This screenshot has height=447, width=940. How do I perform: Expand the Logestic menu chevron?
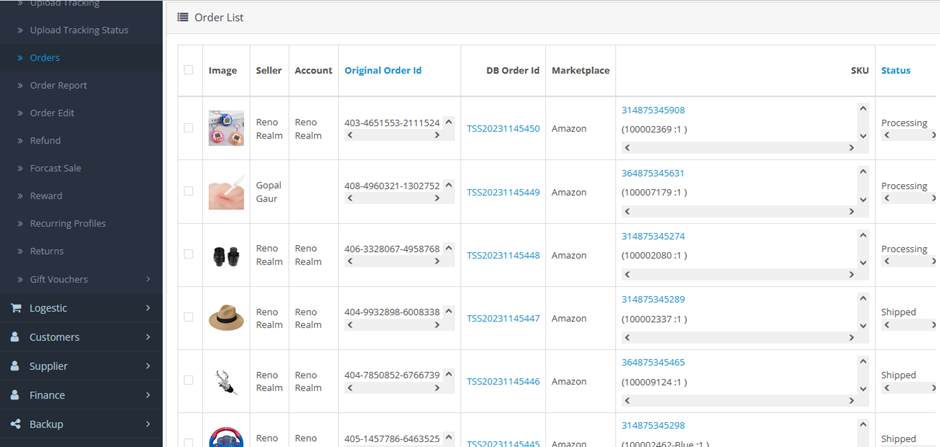pyautogui.click(x=147, y=308)
